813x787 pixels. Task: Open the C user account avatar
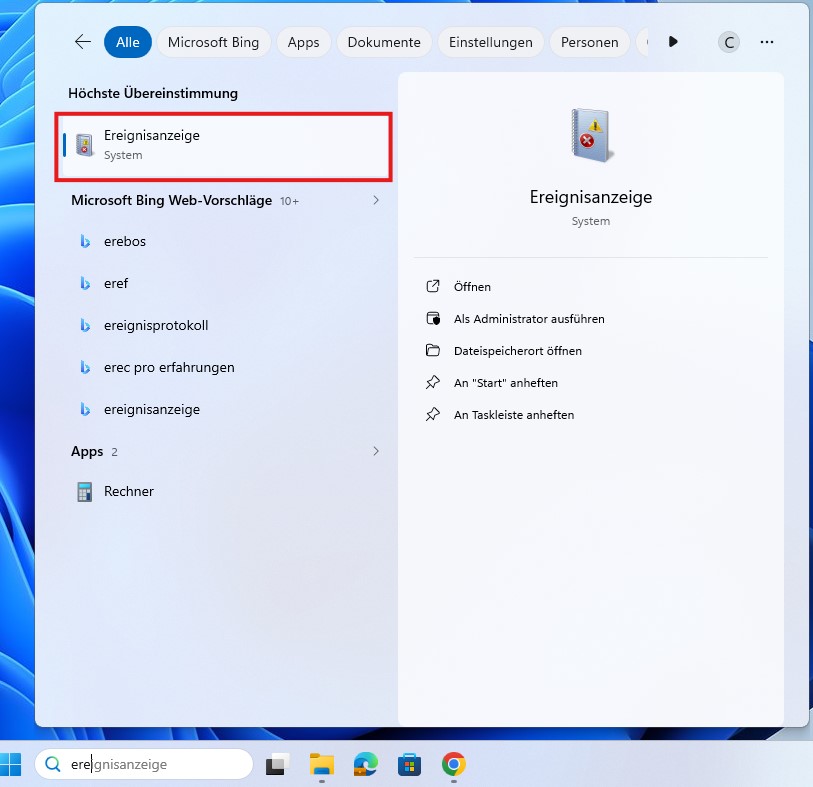(728, 42)
